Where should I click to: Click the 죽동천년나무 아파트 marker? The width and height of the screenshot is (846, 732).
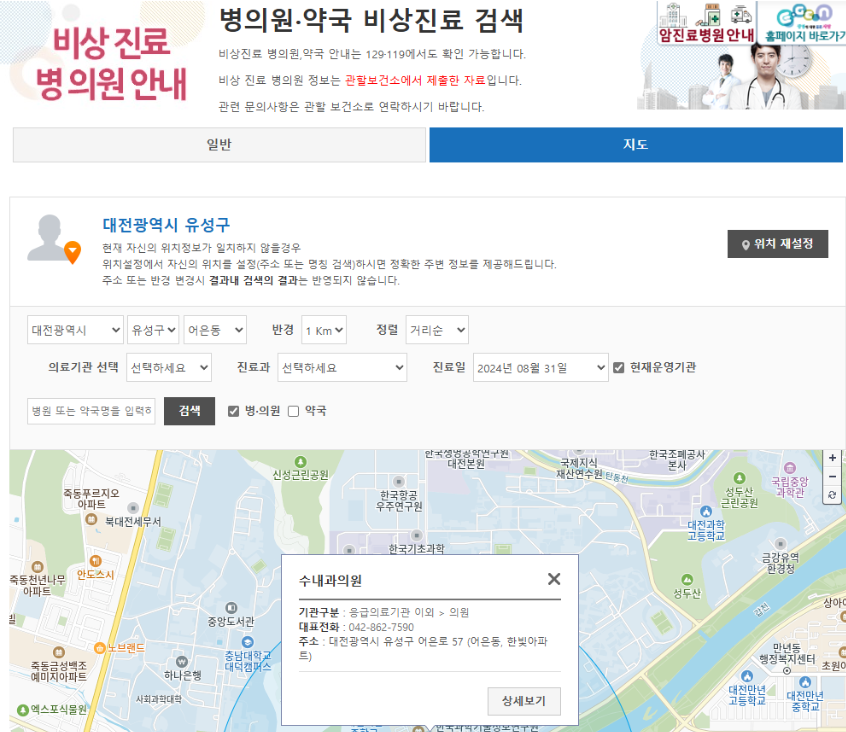pyautogui.click(x=37, y=566)
